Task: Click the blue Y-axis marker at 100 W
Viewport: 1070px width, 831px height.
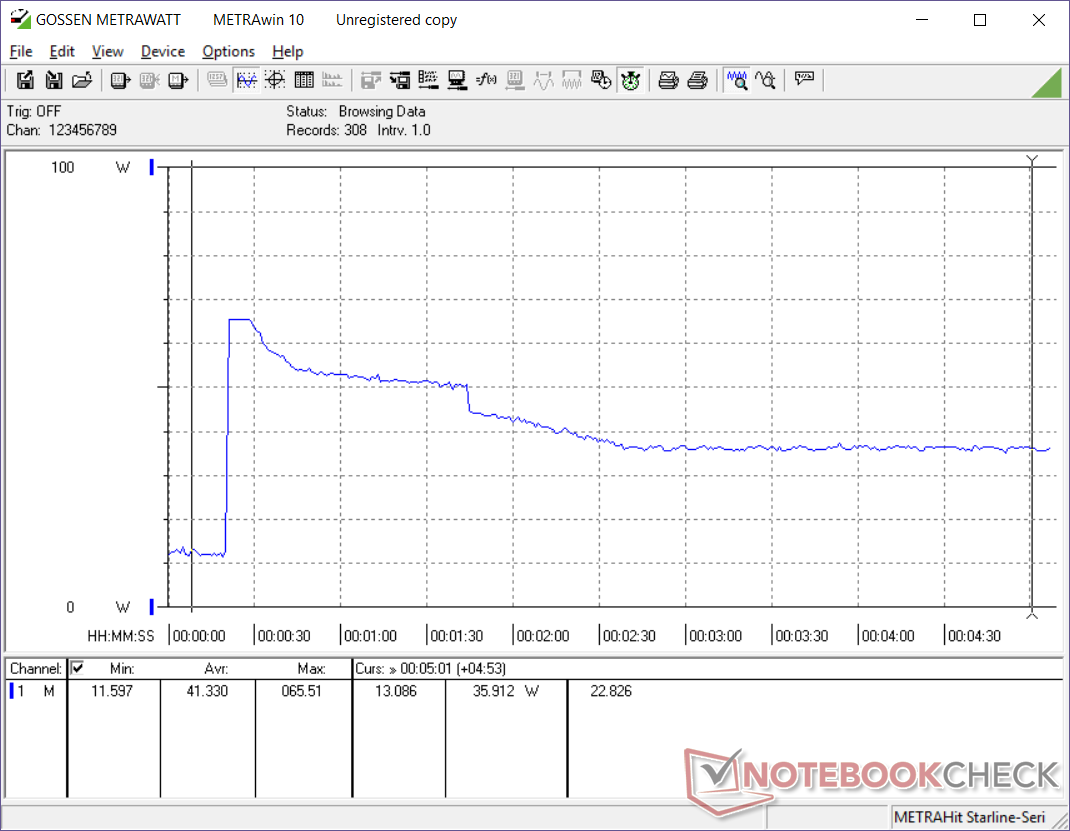Action: click(151, 168)
